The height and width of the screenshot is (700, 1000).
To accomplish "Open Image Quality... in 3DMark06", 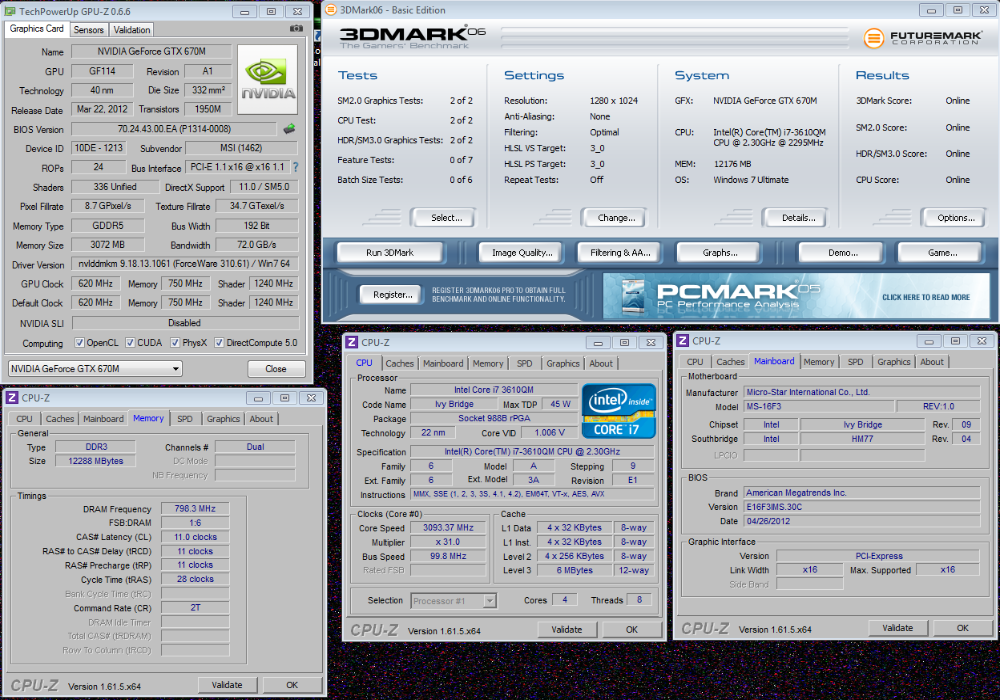I will click(x=522, y=252).
